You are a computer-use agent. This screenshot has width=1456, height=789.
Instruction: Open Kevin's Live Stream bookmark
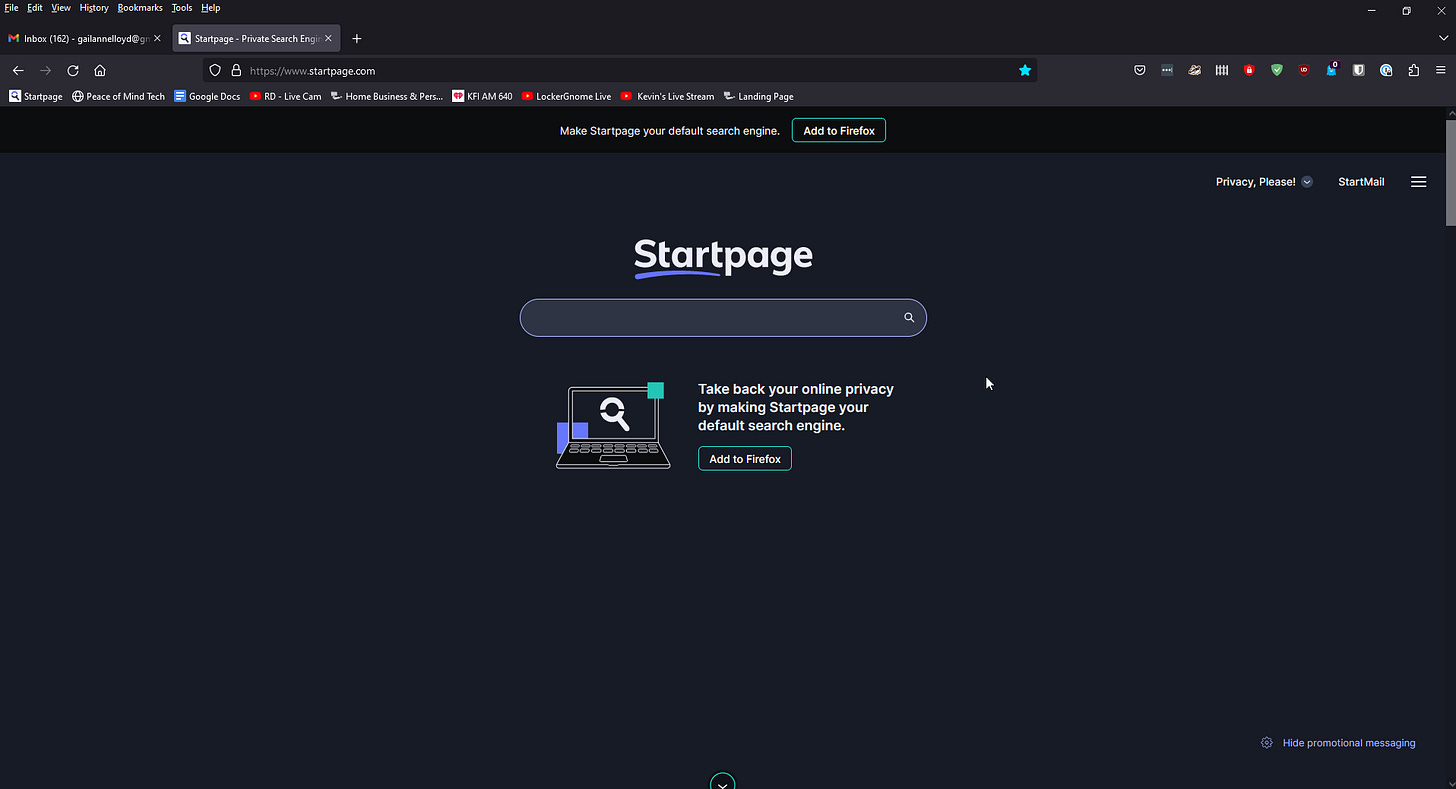point(668,97)
